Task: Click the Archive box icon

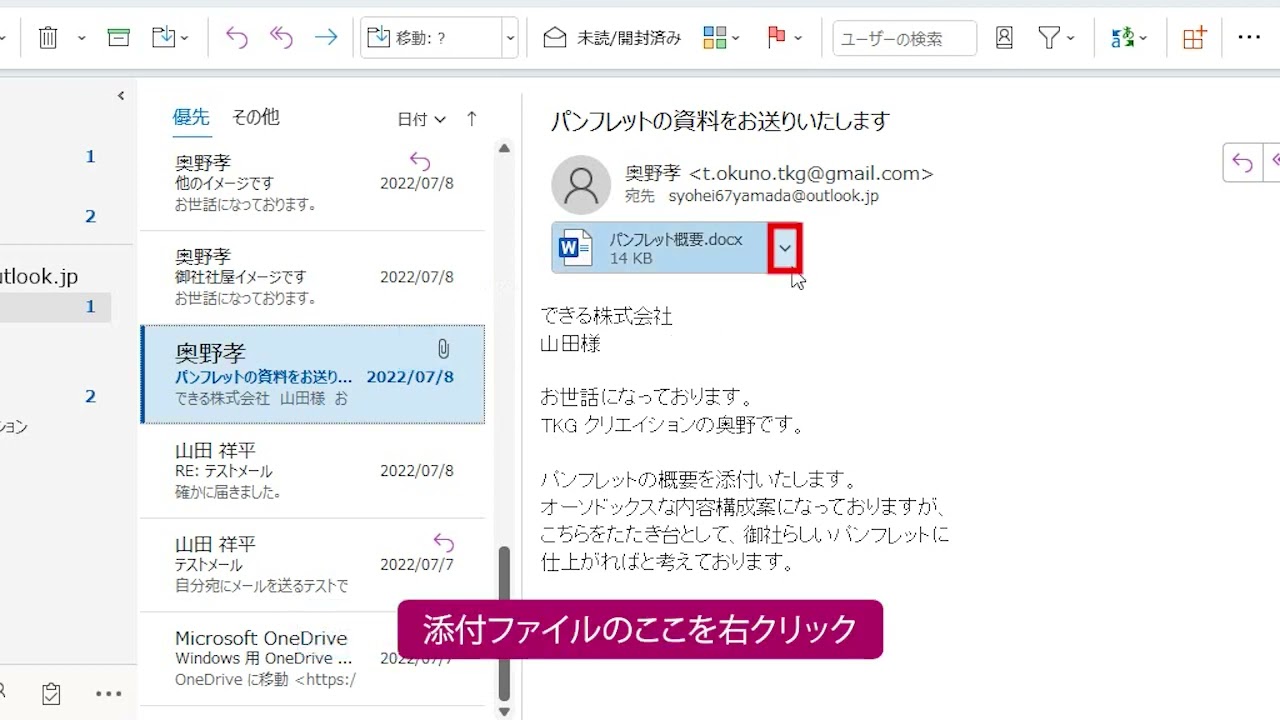Action: 119,38
